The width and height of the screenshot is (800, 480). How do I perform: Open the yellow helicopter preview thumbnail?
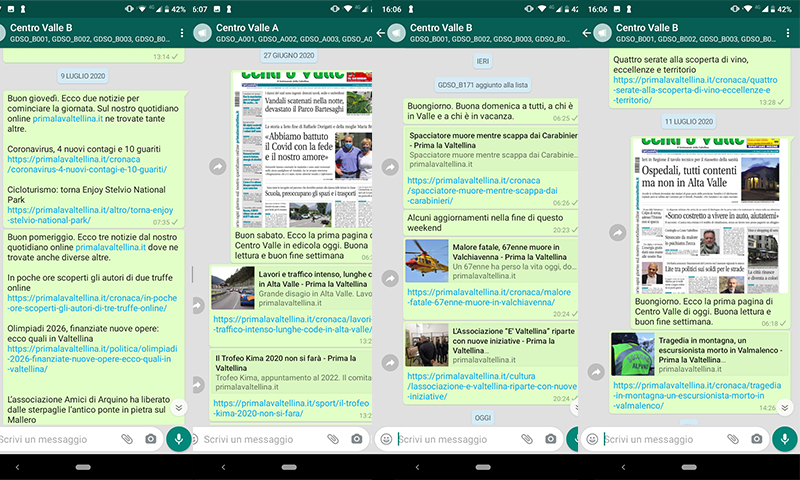coord(427,261)
